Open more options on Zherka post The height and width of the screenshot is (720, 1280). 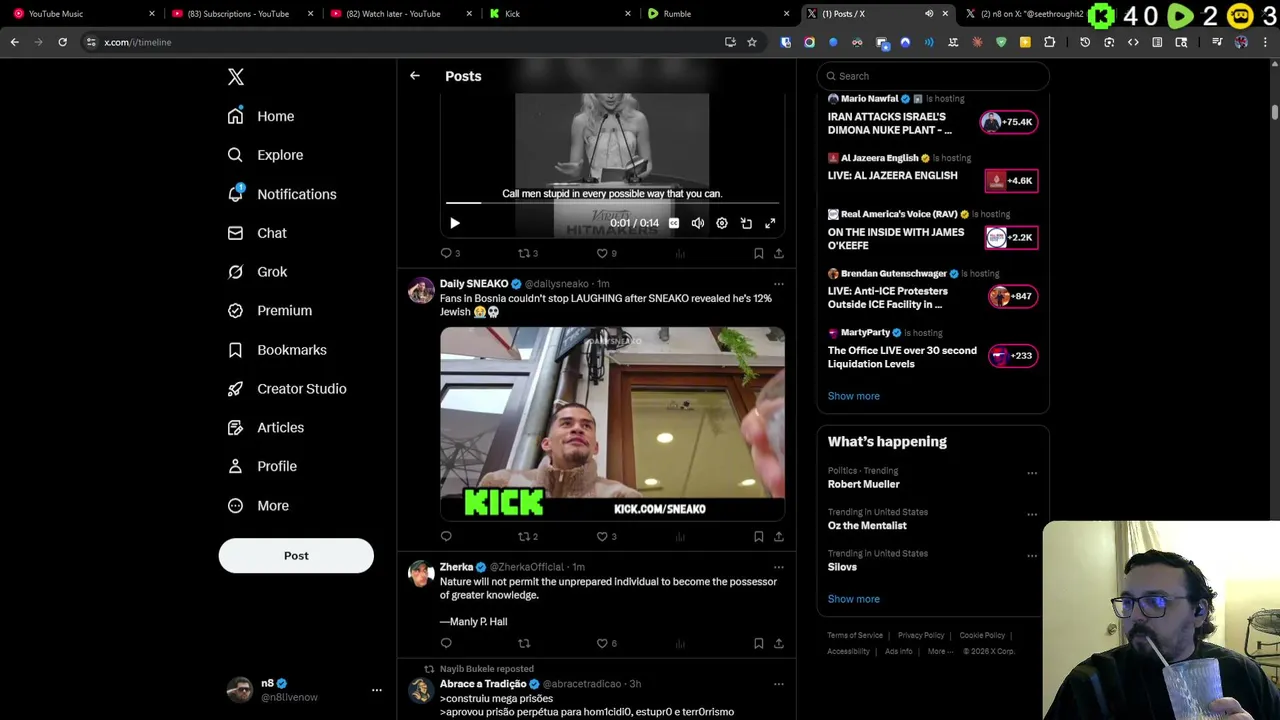tap(779, 567)
